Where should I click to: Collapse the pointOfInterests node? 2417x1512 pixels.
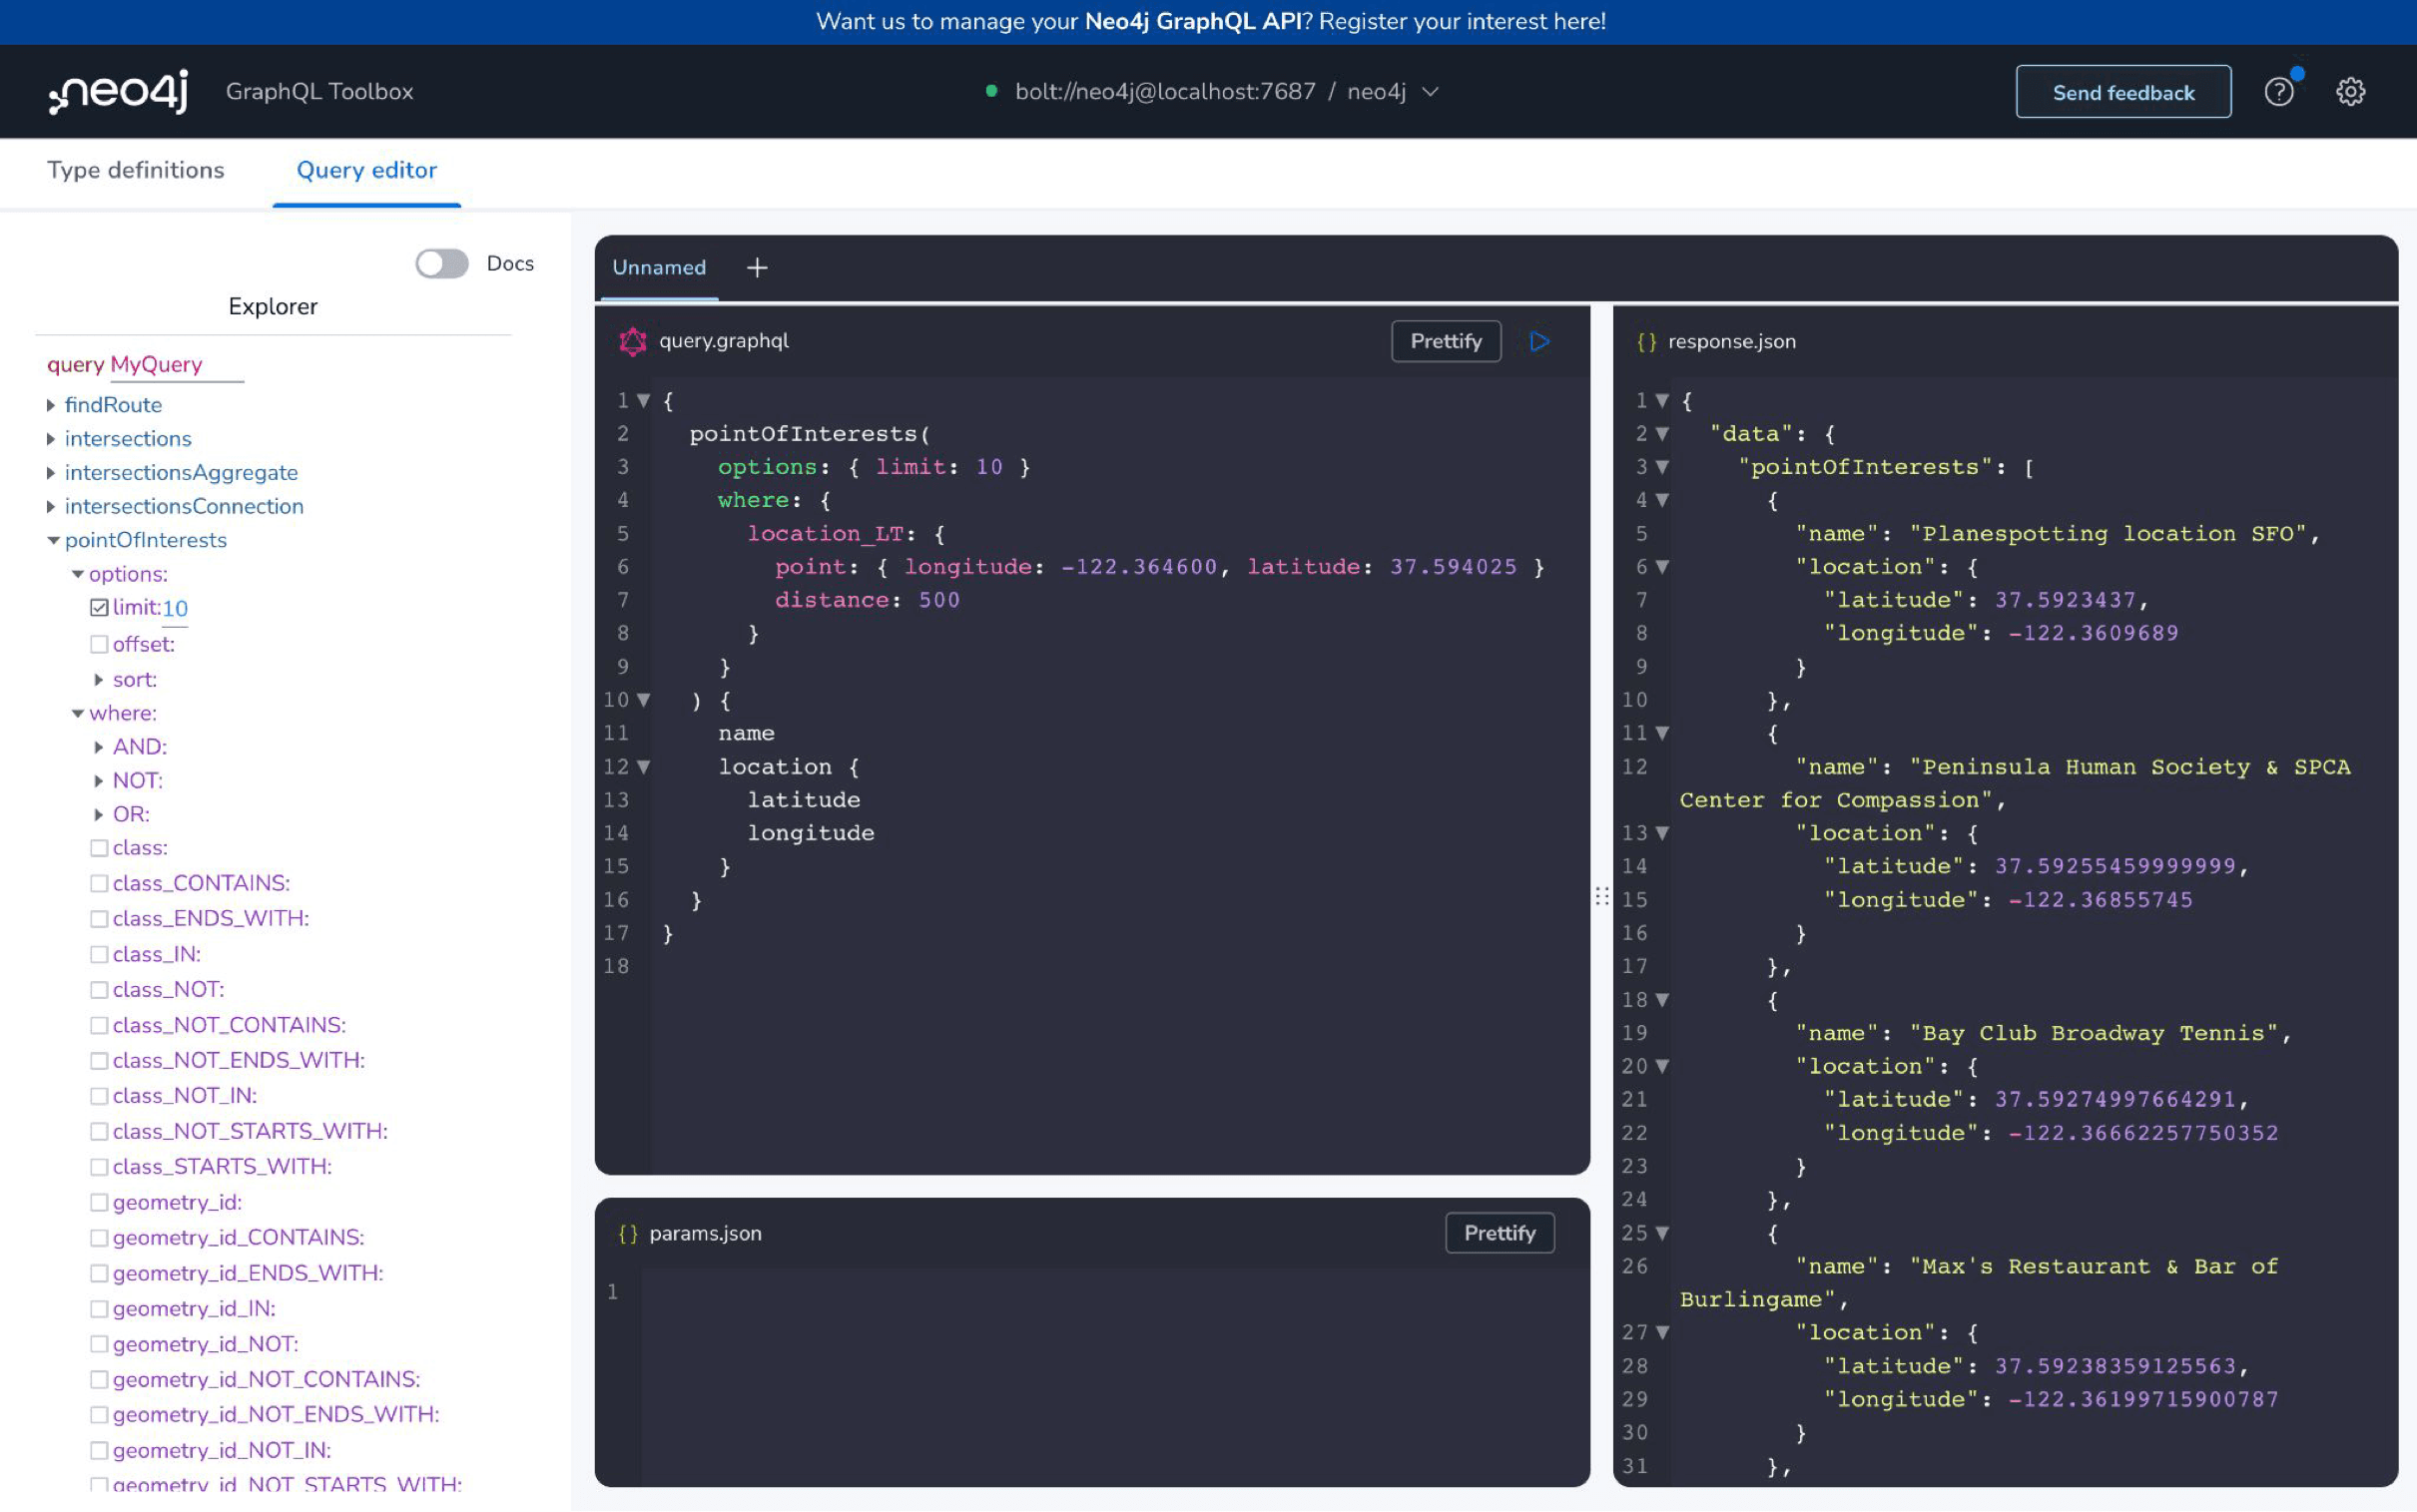[53, 541]
